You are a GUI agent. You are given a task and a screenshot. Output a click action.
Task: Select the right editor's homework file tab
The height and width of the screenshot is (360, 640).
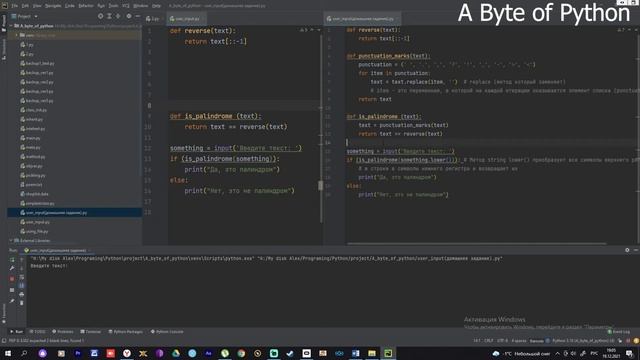[x=361, y=19]
